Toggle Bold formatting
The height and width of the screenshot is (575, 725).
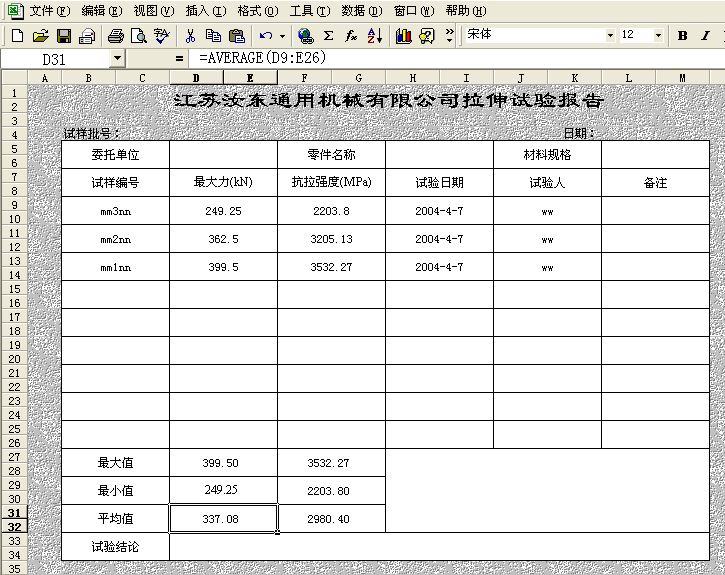pyautogui.click(x=682, y=36)
